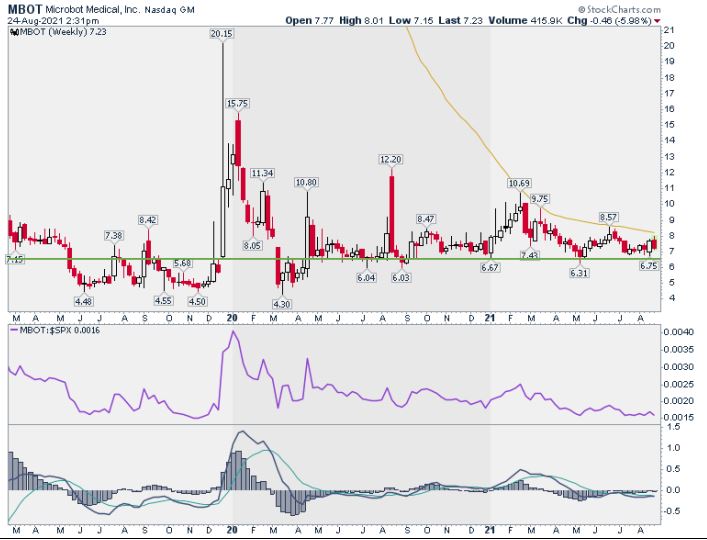Click the 8.05 price label
The width and height of the screenshot is (707, 540).
(252, 246)
